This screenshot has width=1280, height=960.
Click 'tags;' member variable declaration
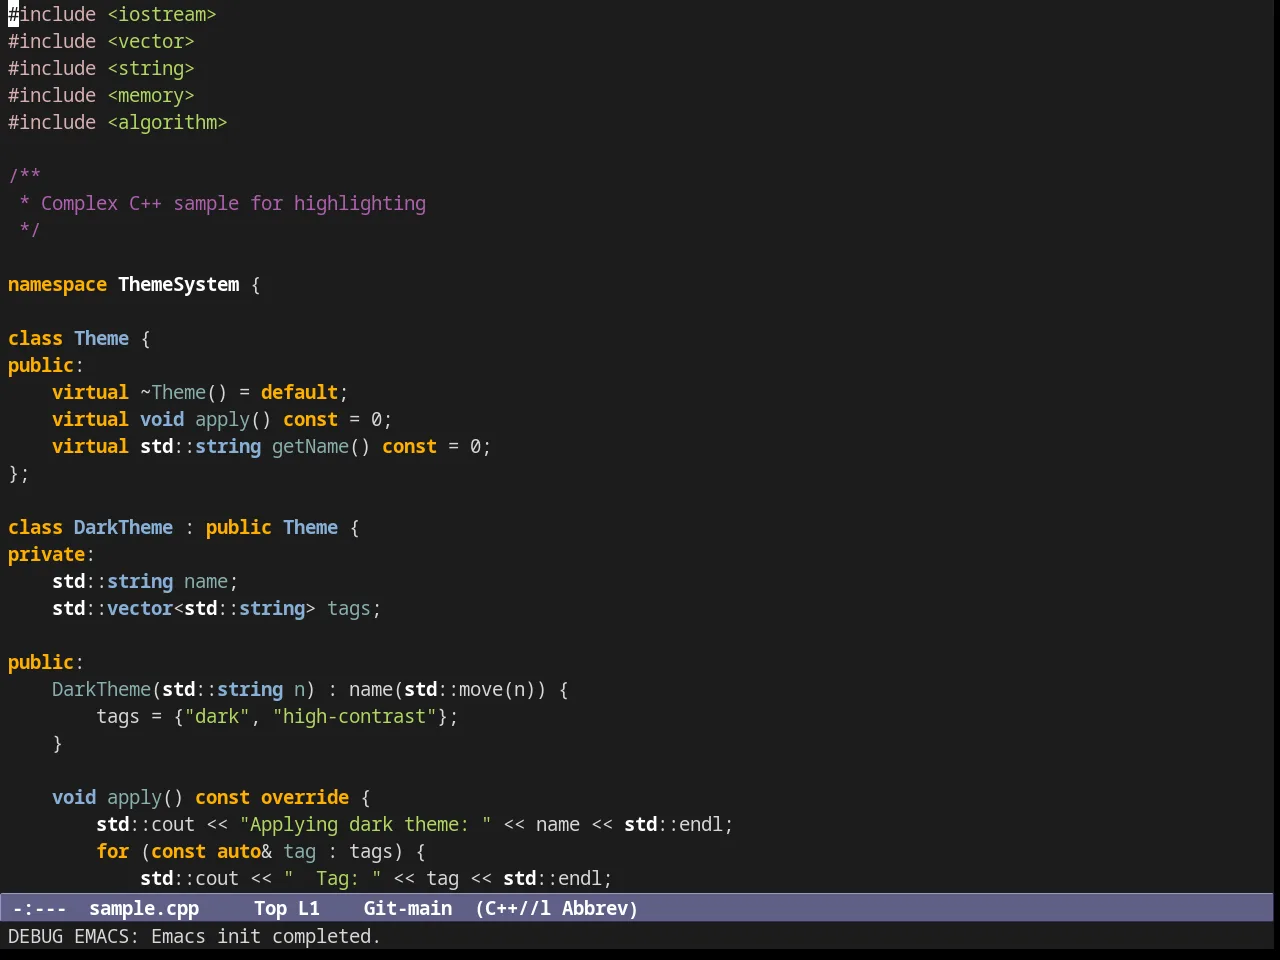tap(354, 608)
